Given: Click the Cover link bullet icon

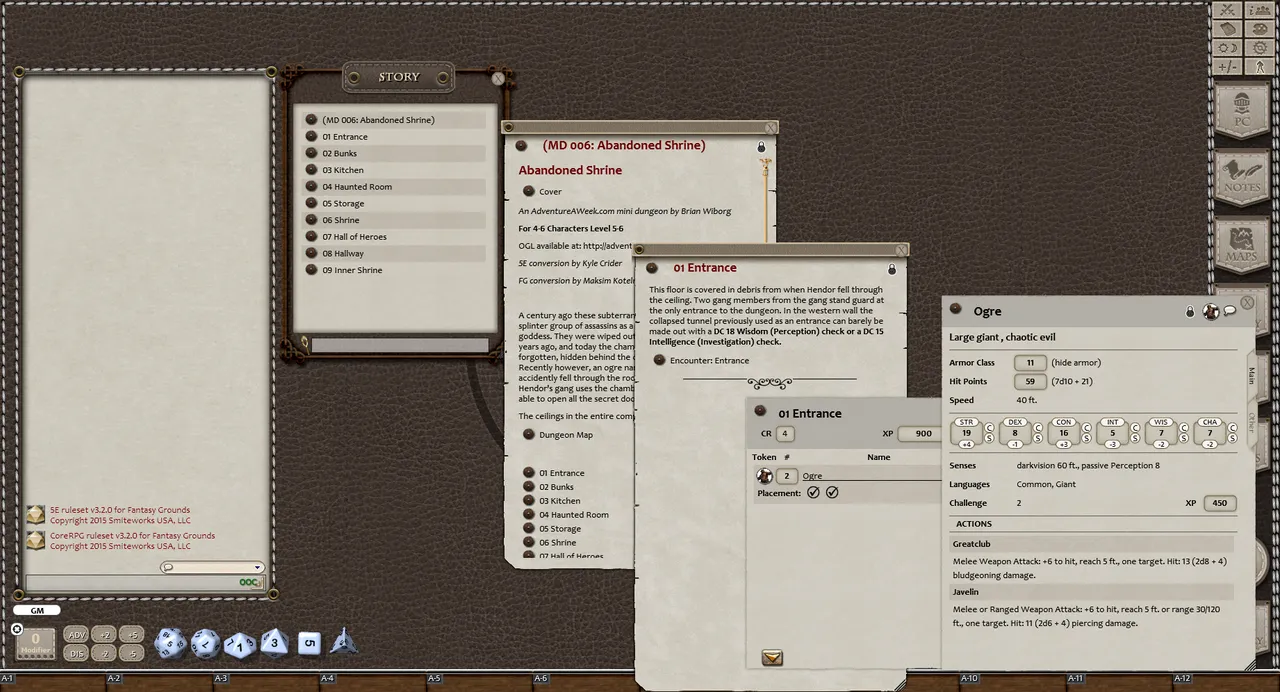Looking at the screenshot, I should pyautogui.click(x=529, y=191).
